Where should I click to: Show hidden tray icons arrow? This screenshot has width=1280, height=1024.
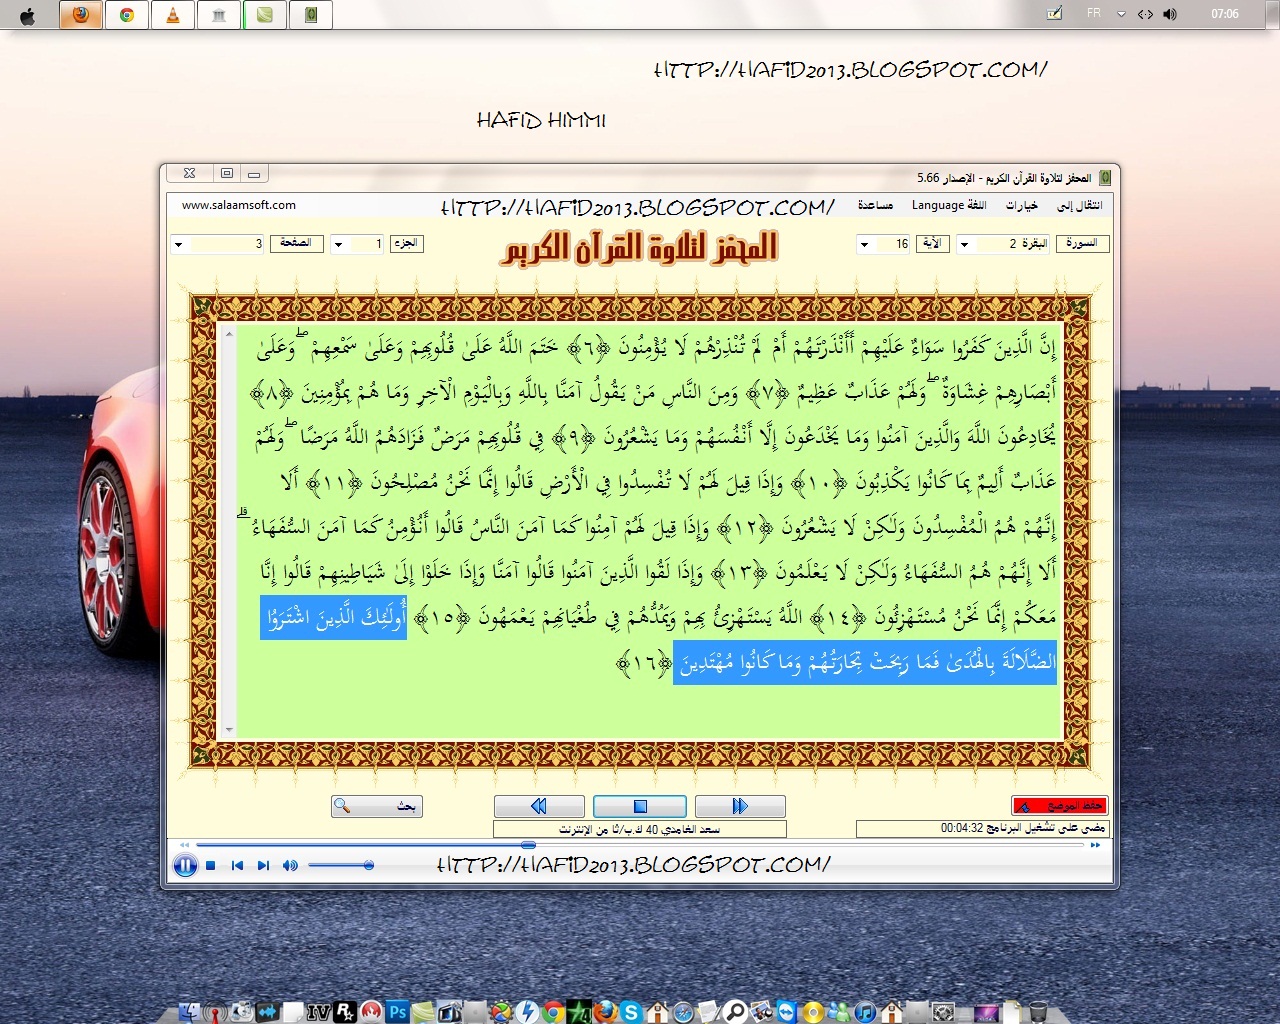tap(1121, 14)
